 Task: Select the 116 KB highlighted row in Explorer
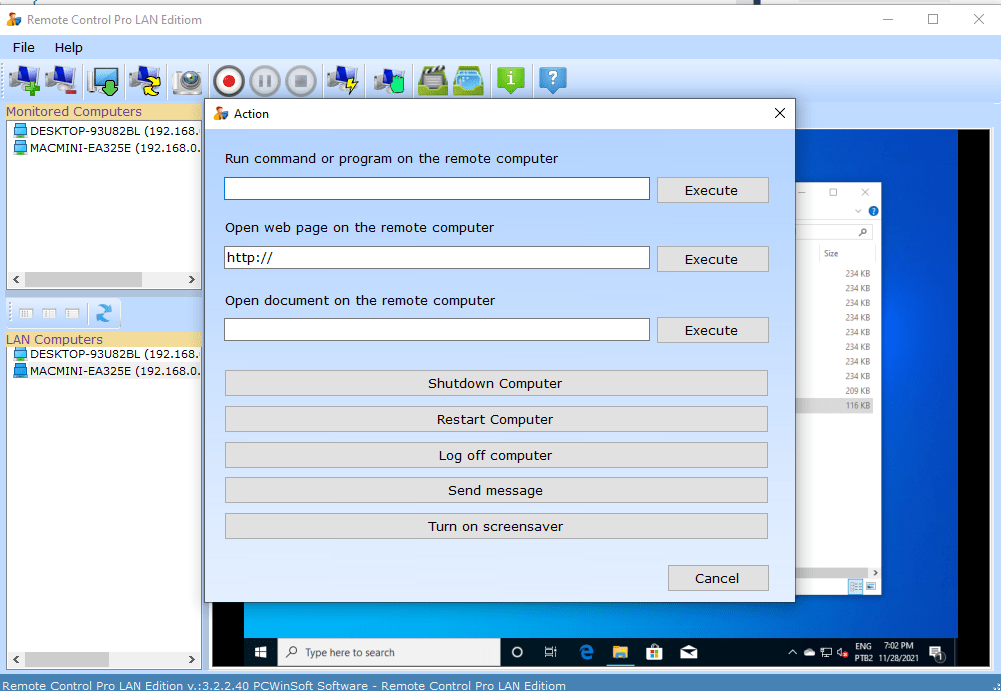coord(834,406)
